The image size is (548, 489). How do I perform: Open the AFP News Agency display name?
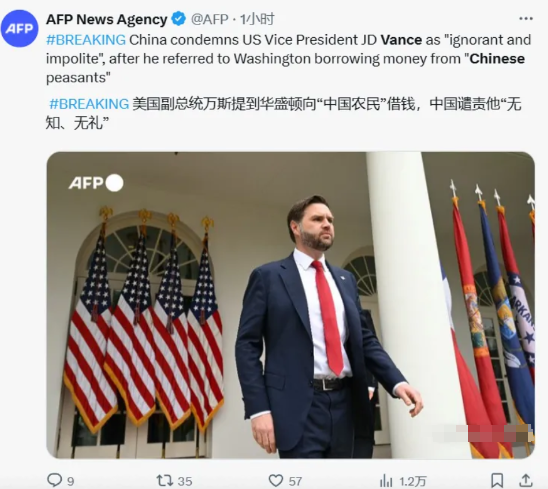pos(107,19)
